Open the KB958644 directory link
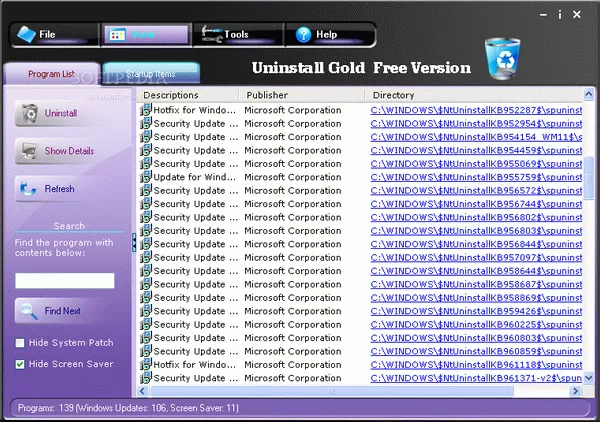600x422 pixels. point(476,271)
